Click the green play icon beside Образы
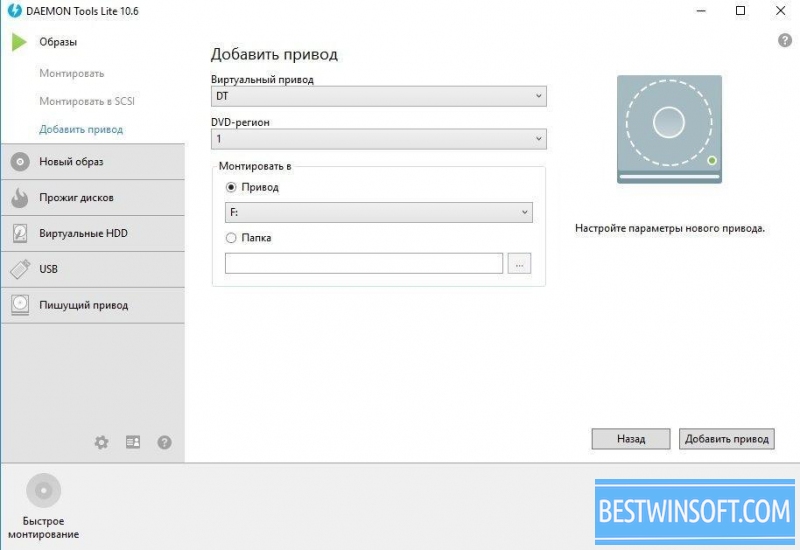 point(19,42)
